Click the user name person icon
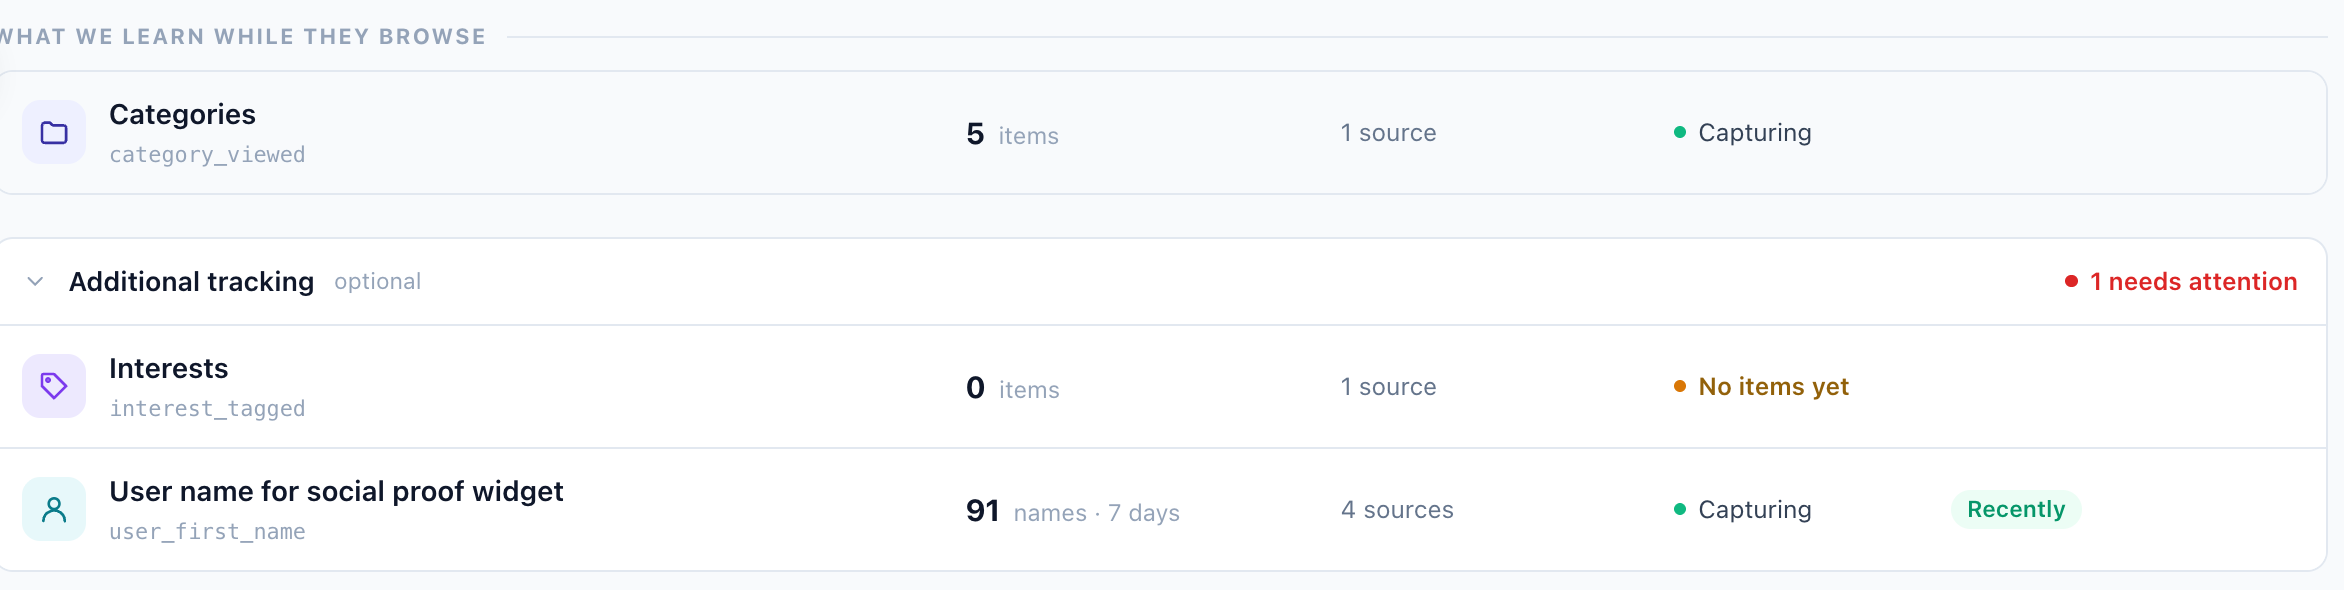Image resolution: width=2344 pixels, height=590 pixels. click(x=54, y=509)
